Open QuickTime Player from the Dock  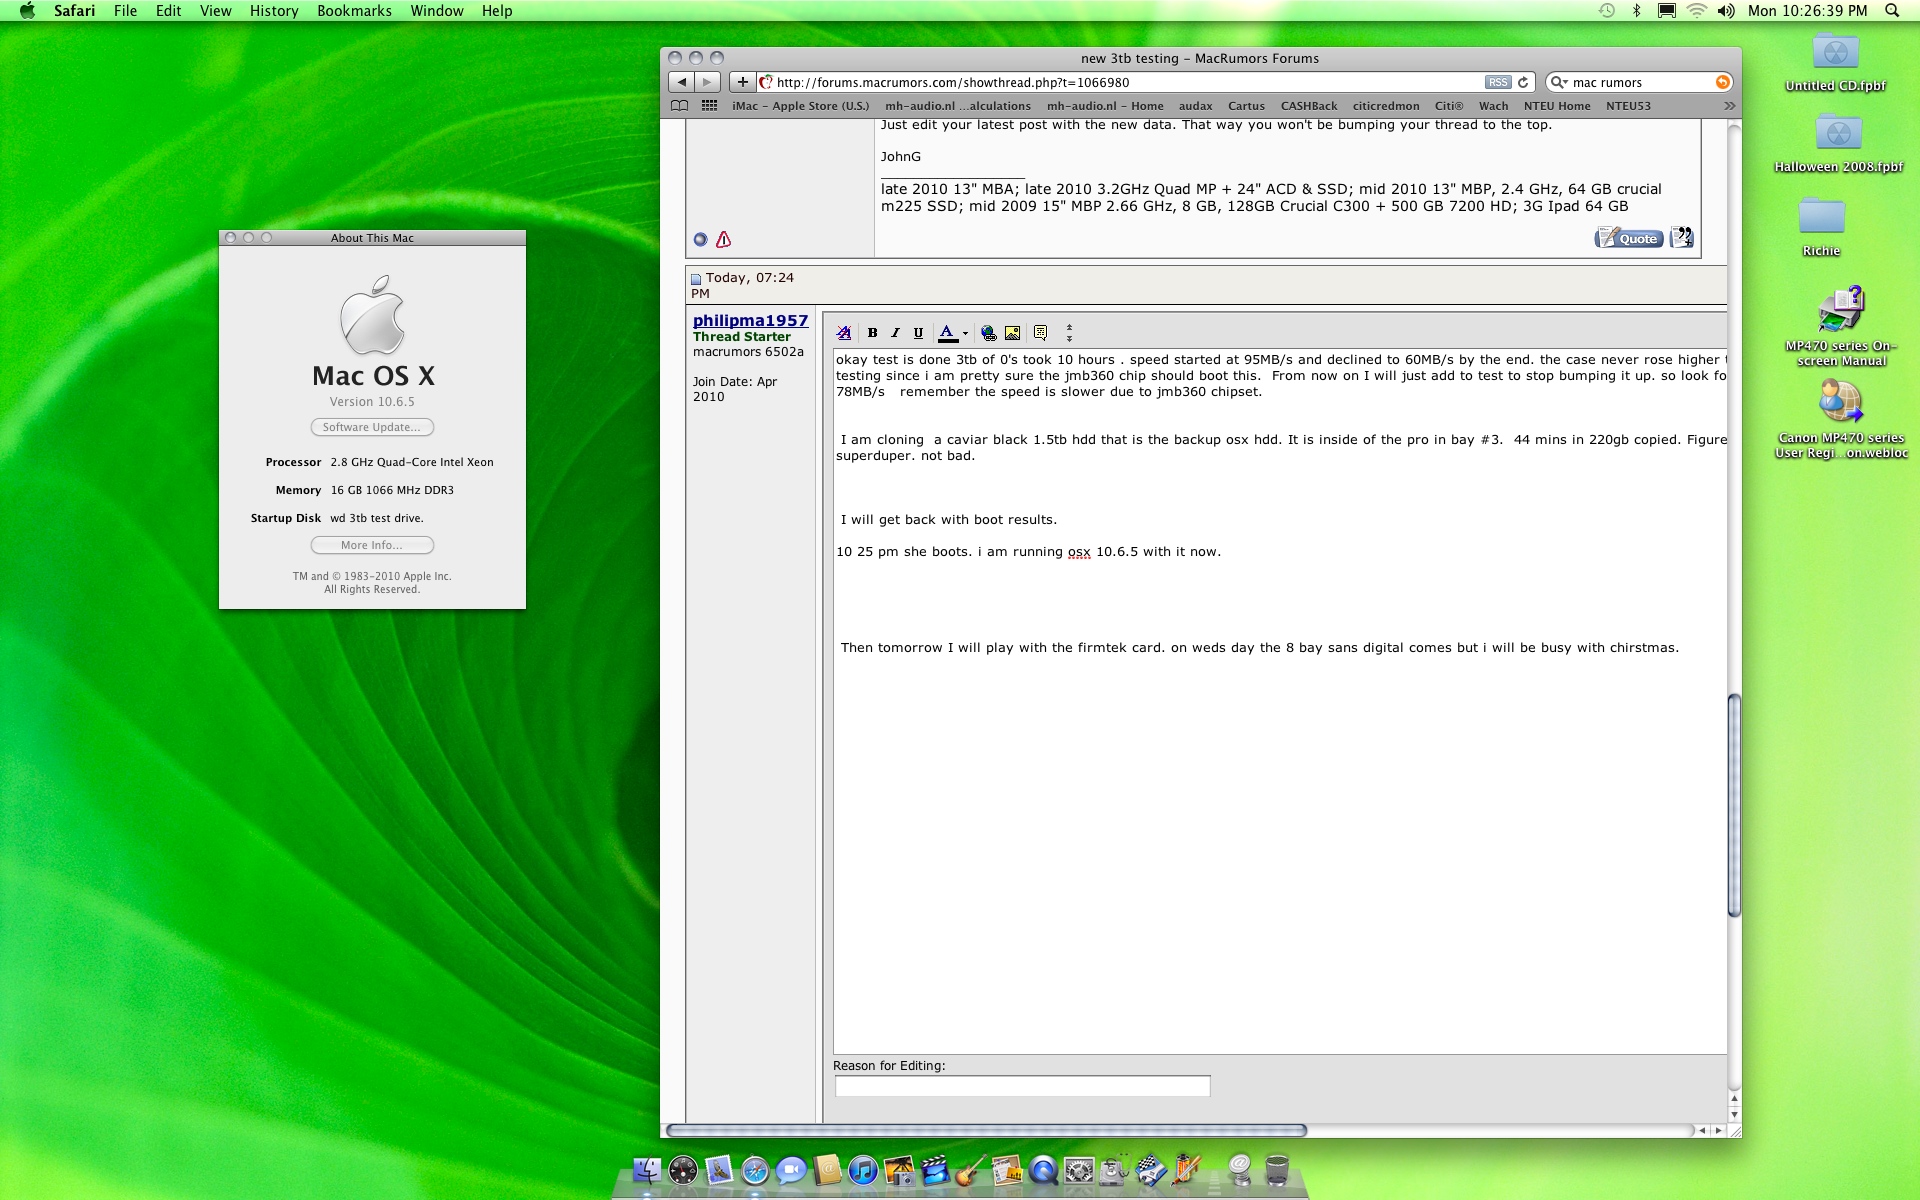click(1043, 1170)
